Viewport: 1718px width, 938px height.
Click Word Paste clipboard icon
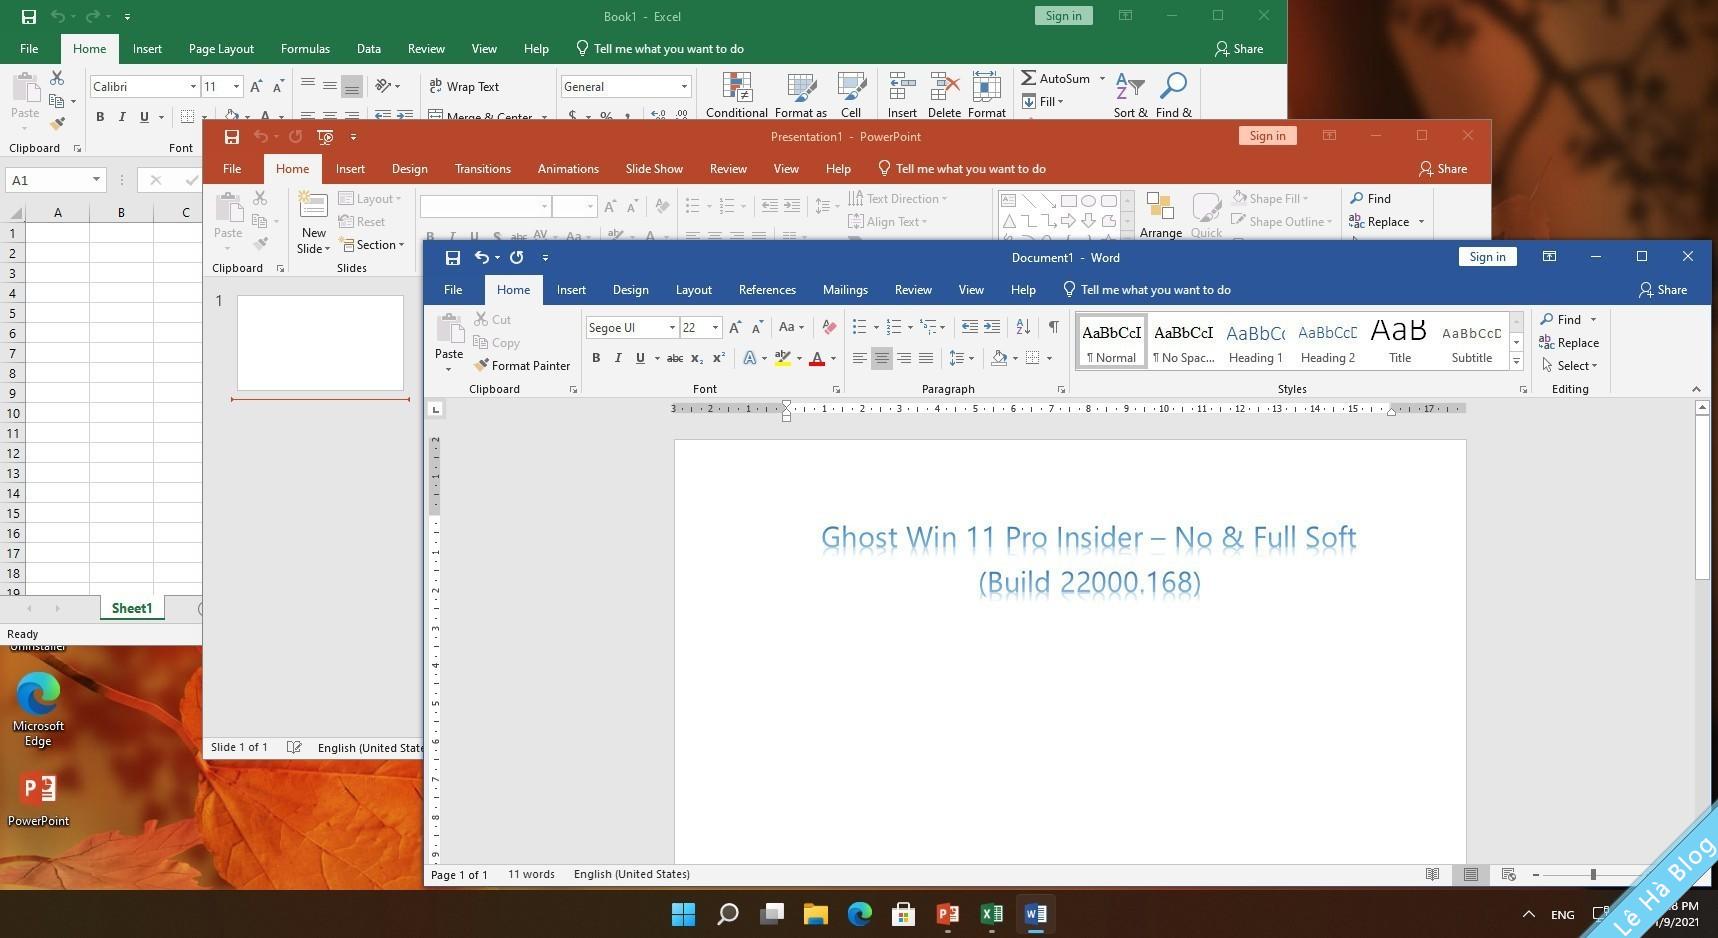click(449, 328)
